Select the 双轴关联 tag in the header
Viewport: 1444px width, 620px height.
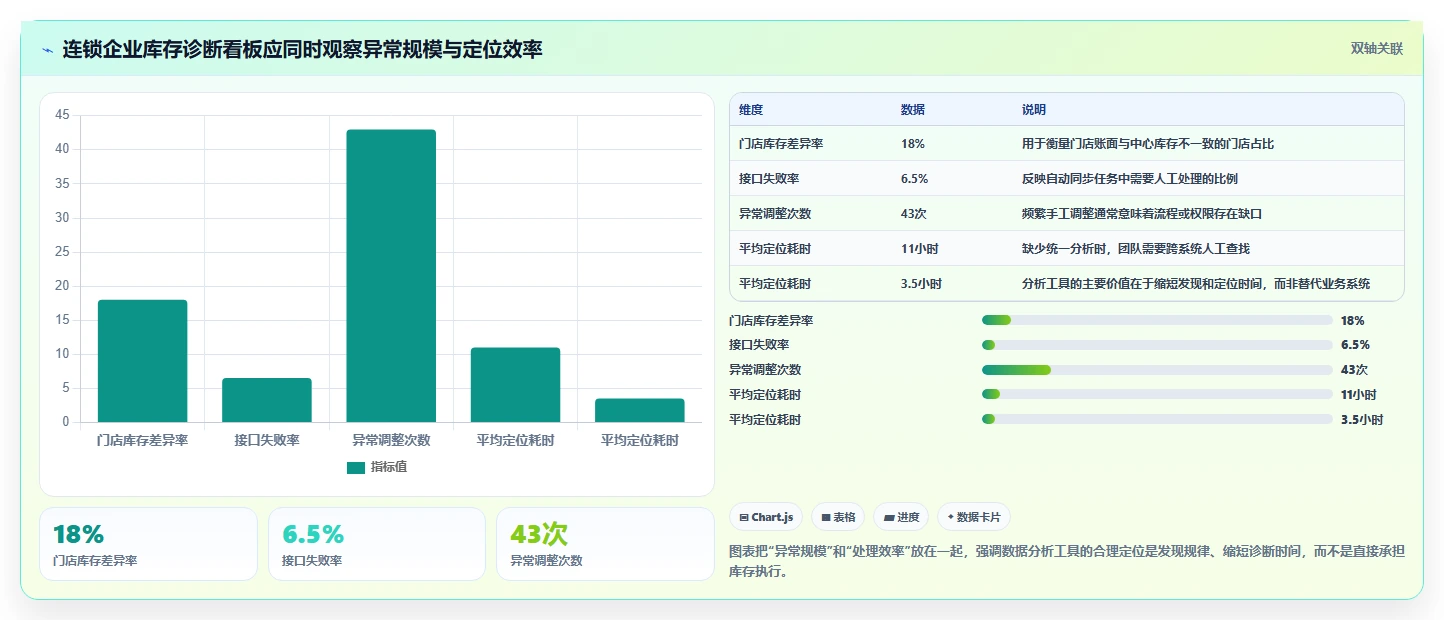tap(1377, 48)
